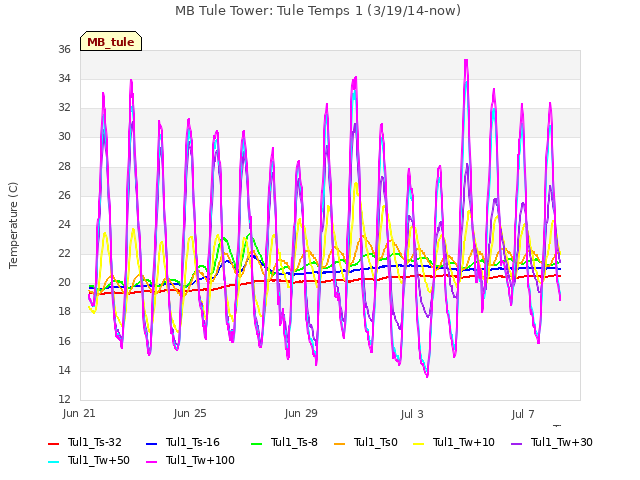Click the orange Tul1_Ts0 legend swatch

click(339, 443)
